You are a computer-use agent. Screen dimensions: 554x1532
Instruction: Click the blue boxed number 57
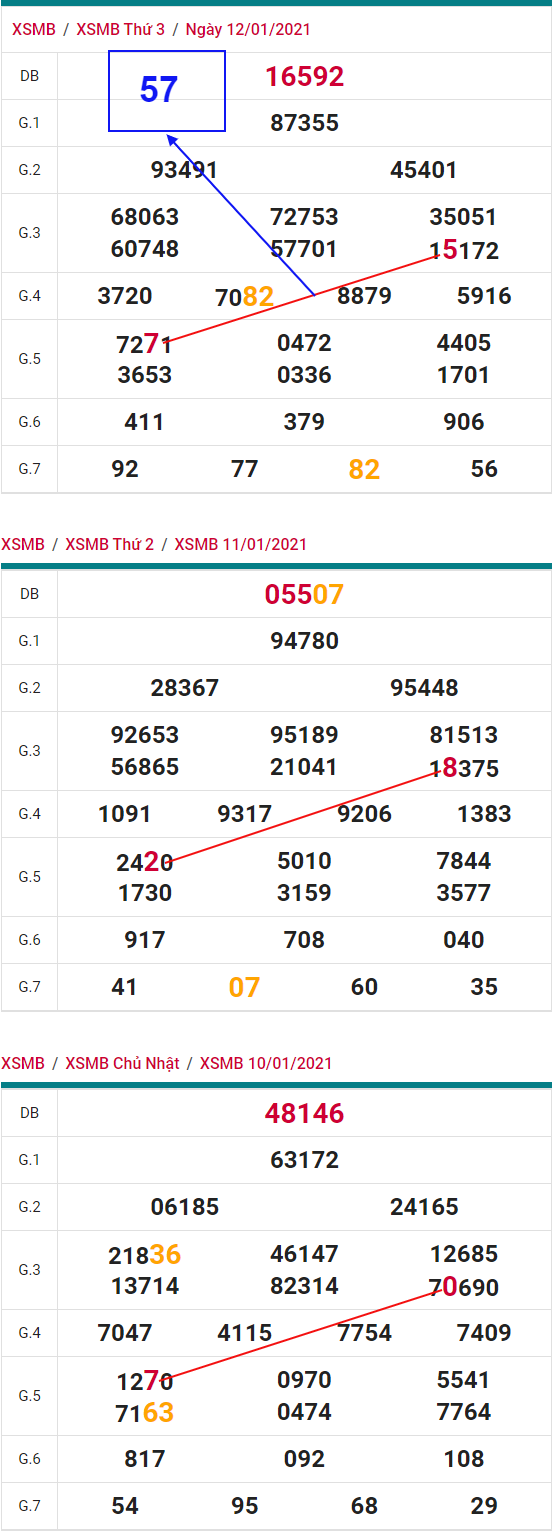[x=158, y=90]
